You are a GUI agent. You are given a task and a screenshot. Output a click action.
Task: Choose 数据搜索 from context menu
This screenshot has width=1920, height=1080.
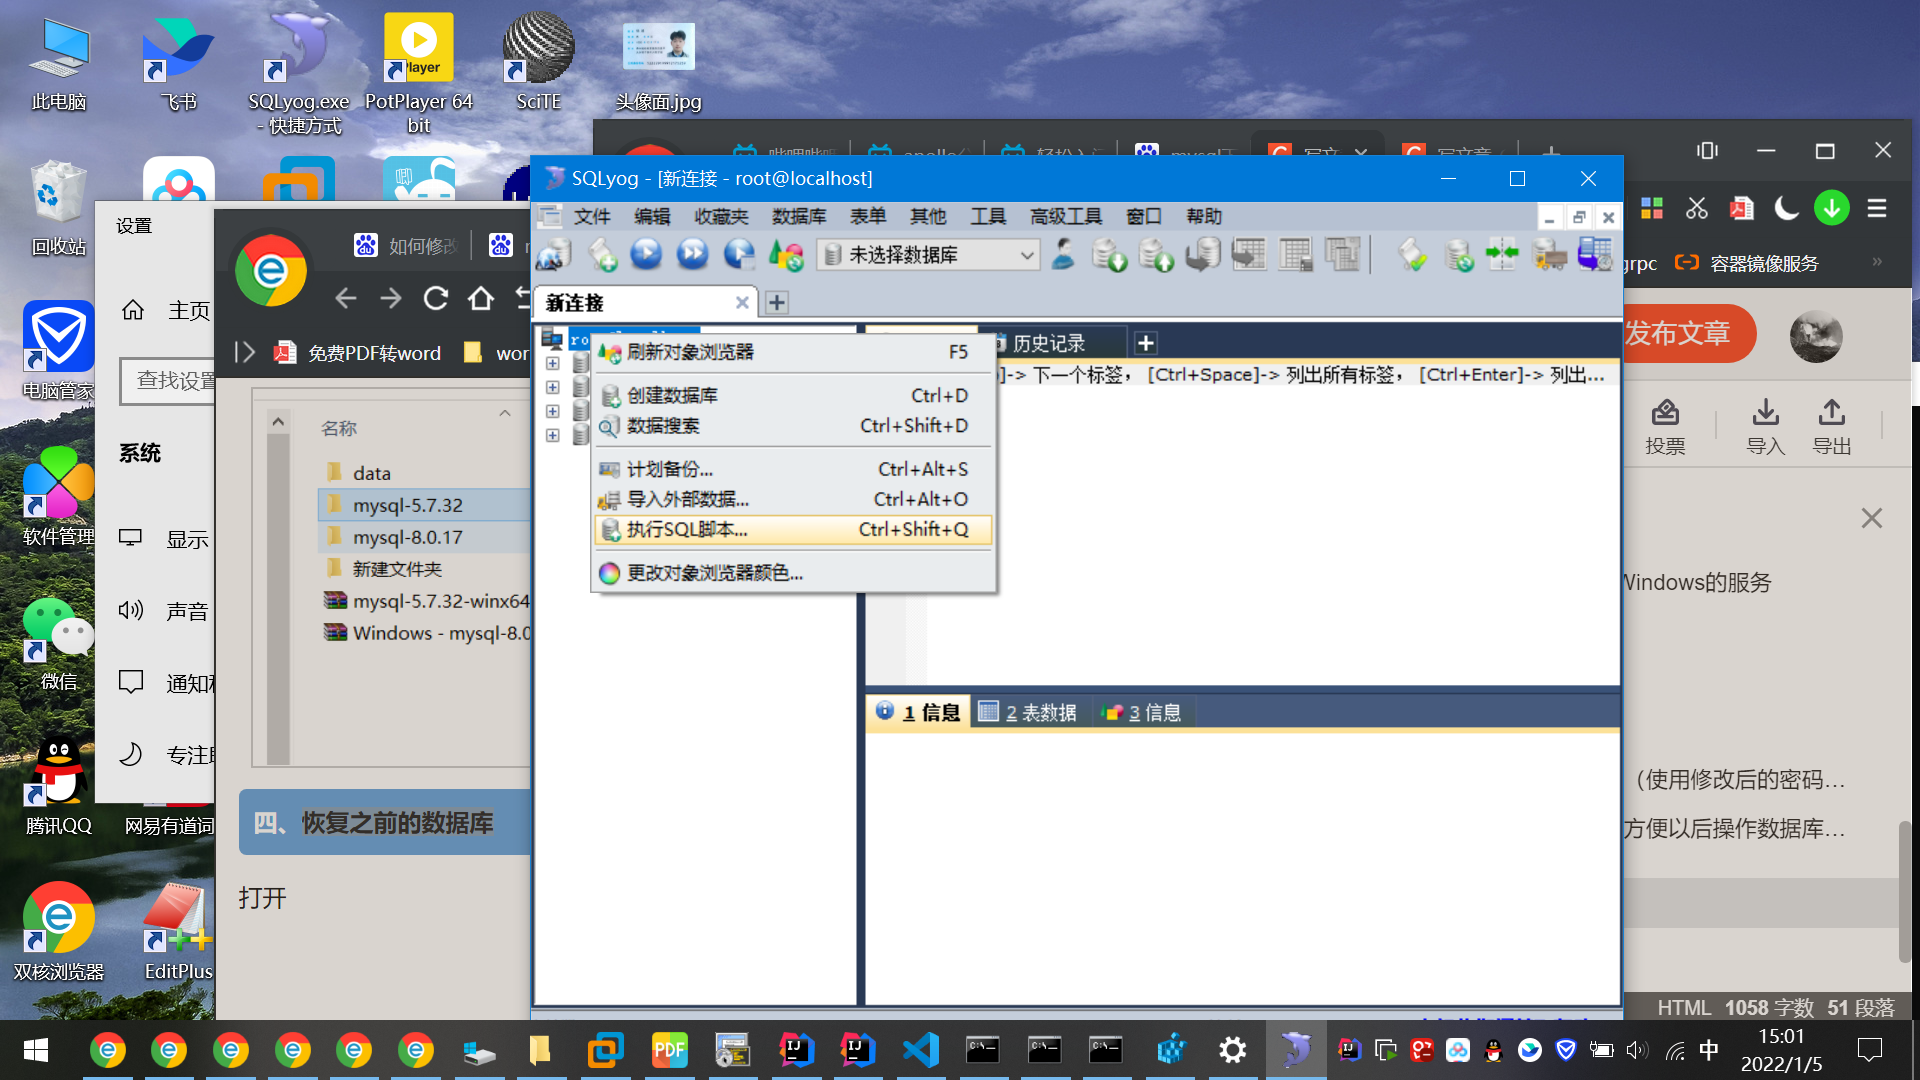click(794, 426)
